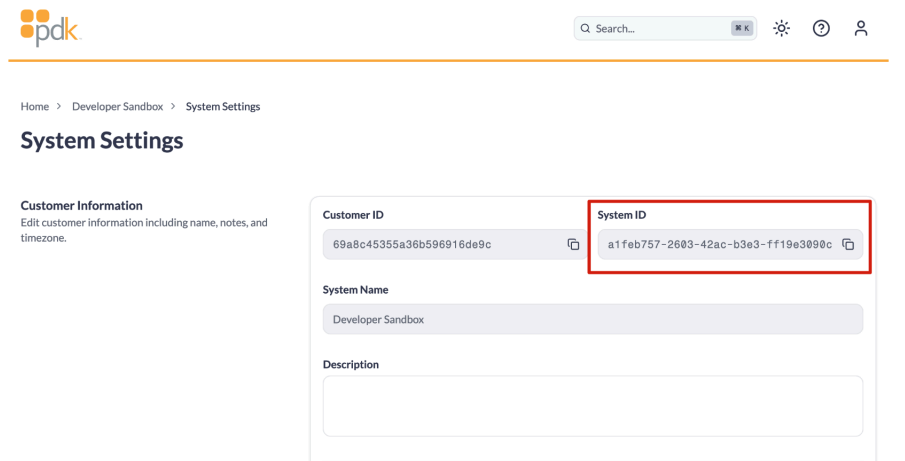Image resolution: width=905 pixels, height=461 pixels.
Task: Select the Customer ID value field
Action: [x=454, y=245]
